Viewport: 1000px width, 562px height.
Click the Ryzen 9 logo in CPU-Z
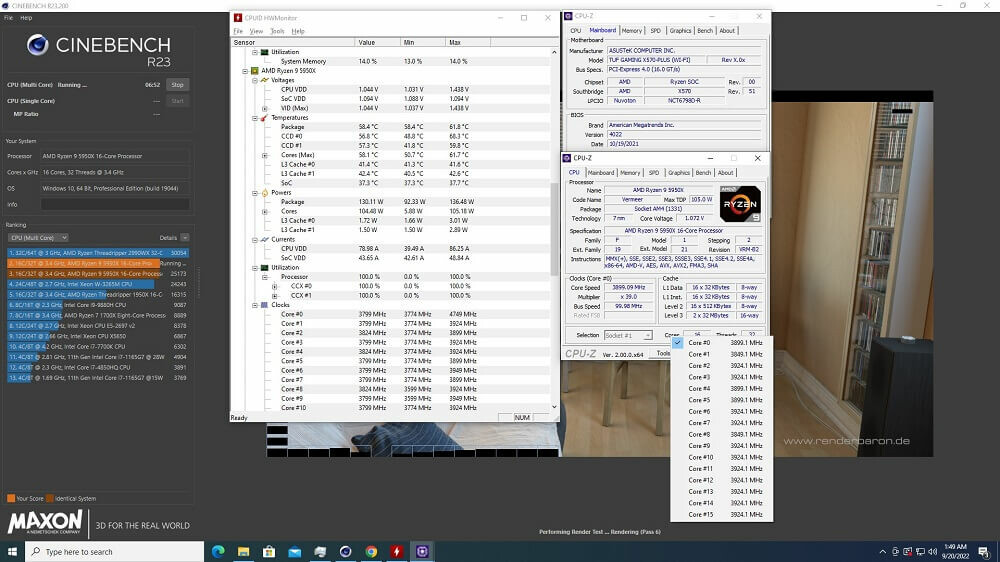pos(740,204)
